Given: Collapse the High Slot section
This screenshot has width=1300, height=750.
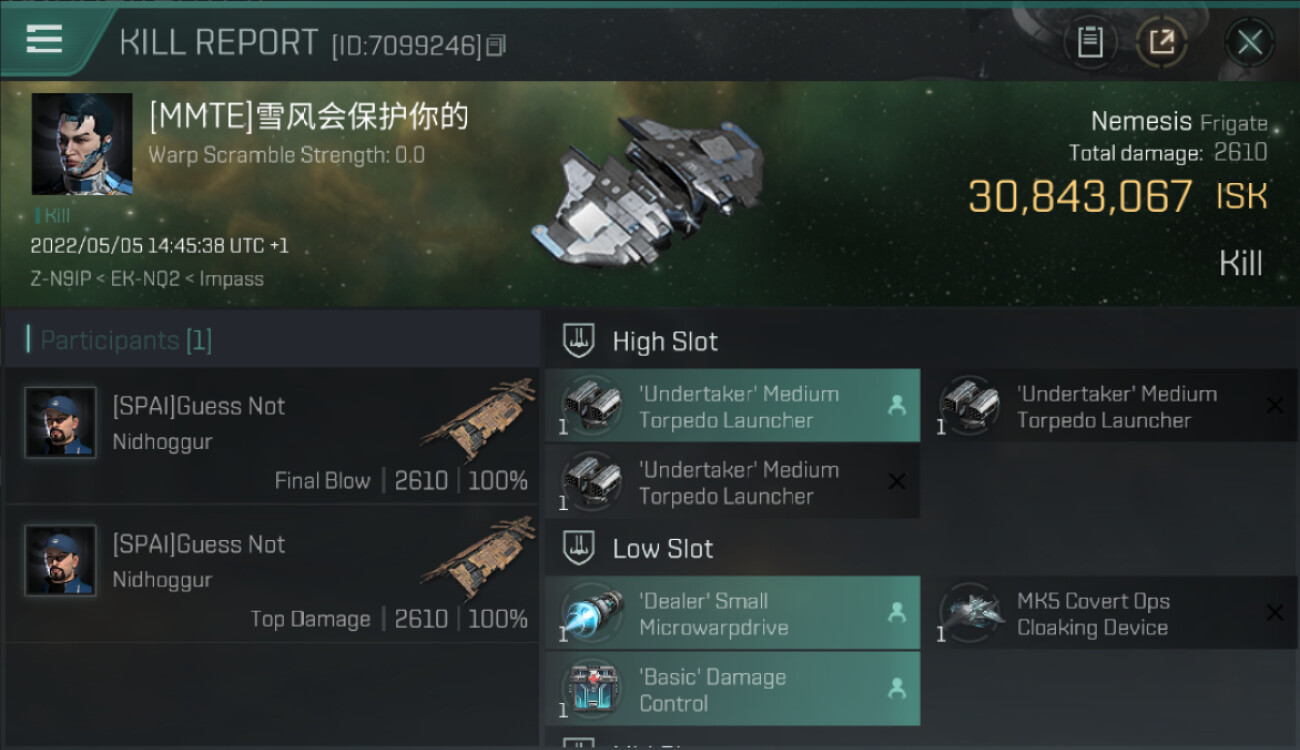Looking at the screenshot, I should pos(640,341).
